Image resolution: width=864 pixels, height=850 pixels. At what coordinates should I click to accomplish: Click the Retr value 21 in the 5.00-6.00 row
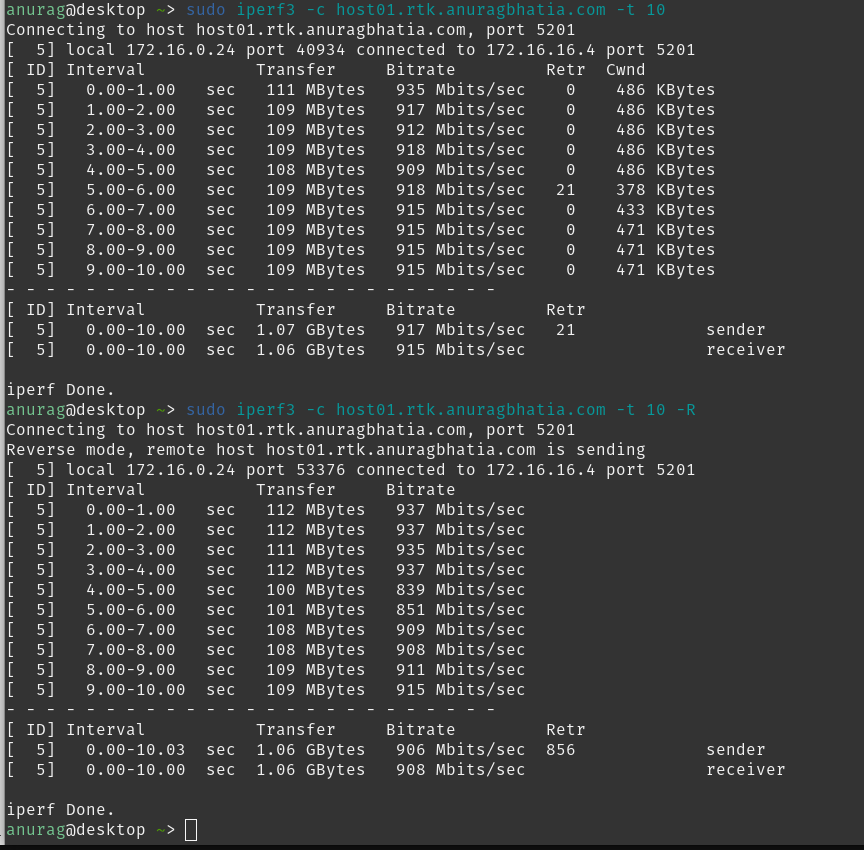click(x=565, y=190)
